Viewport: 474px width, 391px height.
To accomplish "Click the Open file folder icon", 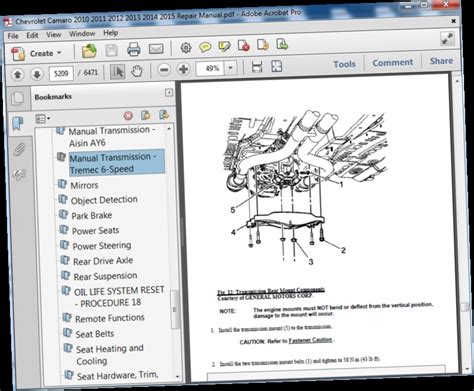I will [89, 51].
